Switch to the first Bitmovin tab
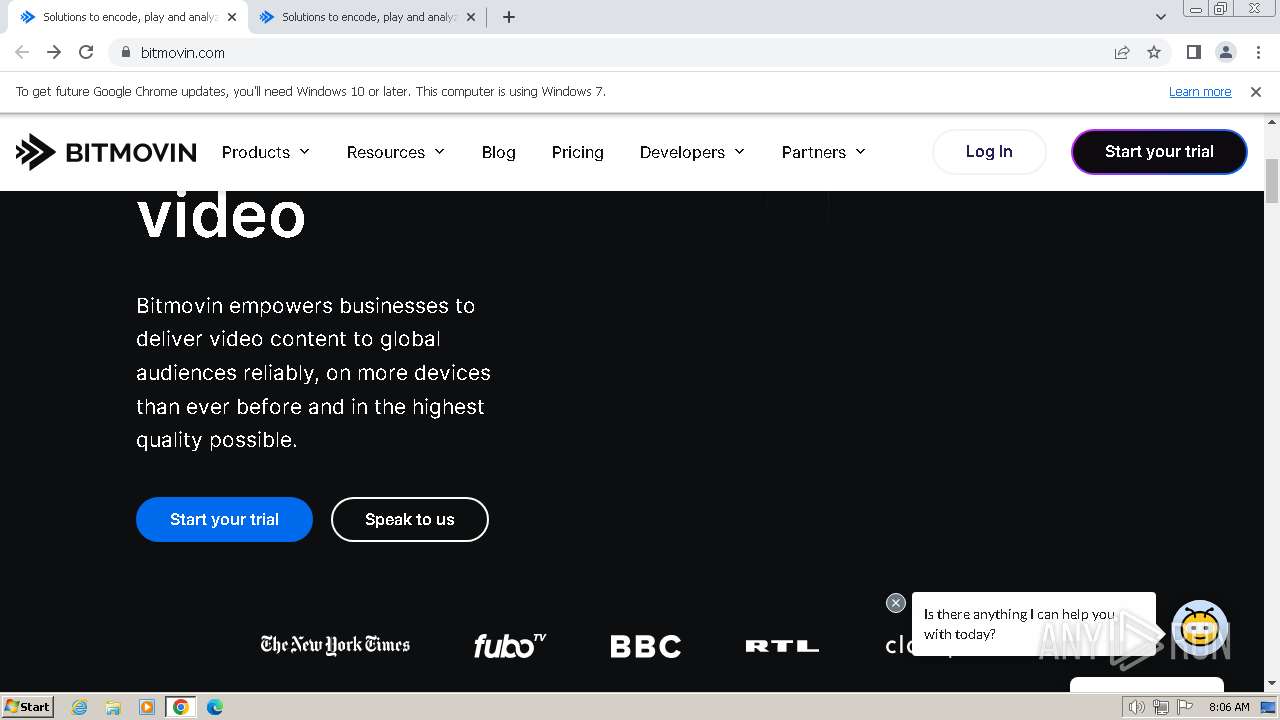The height and width of the screenshot is (720, 1280). 128,17
